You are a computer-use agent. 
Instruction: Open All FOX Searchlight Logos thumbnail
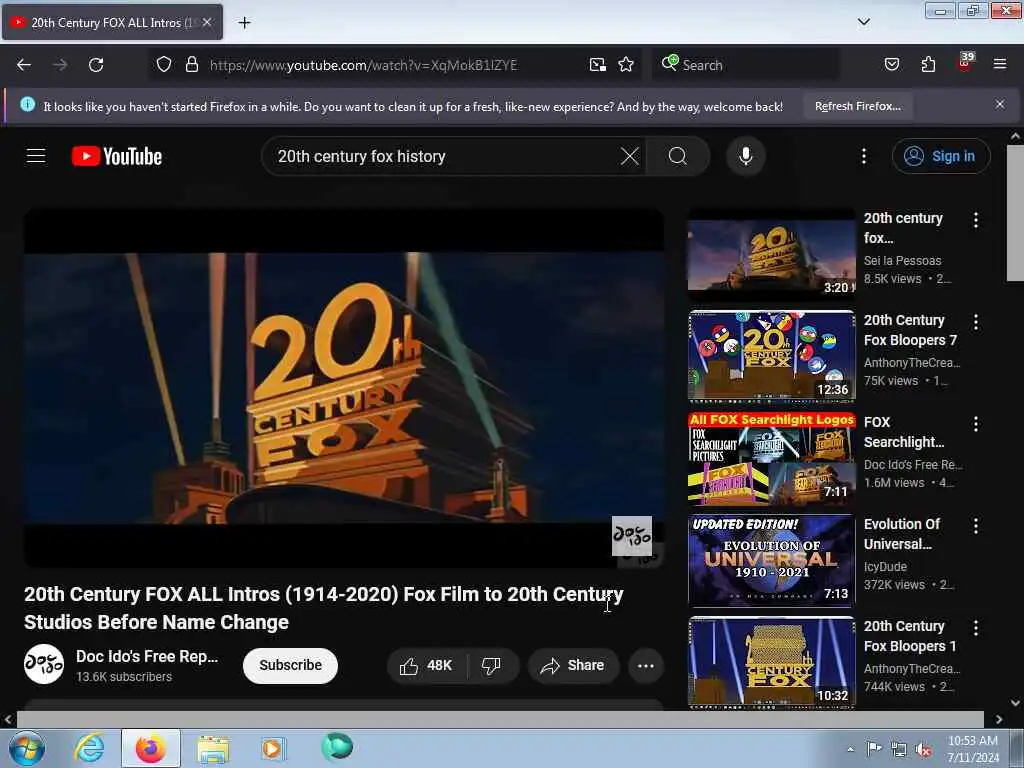click(771, 458)
